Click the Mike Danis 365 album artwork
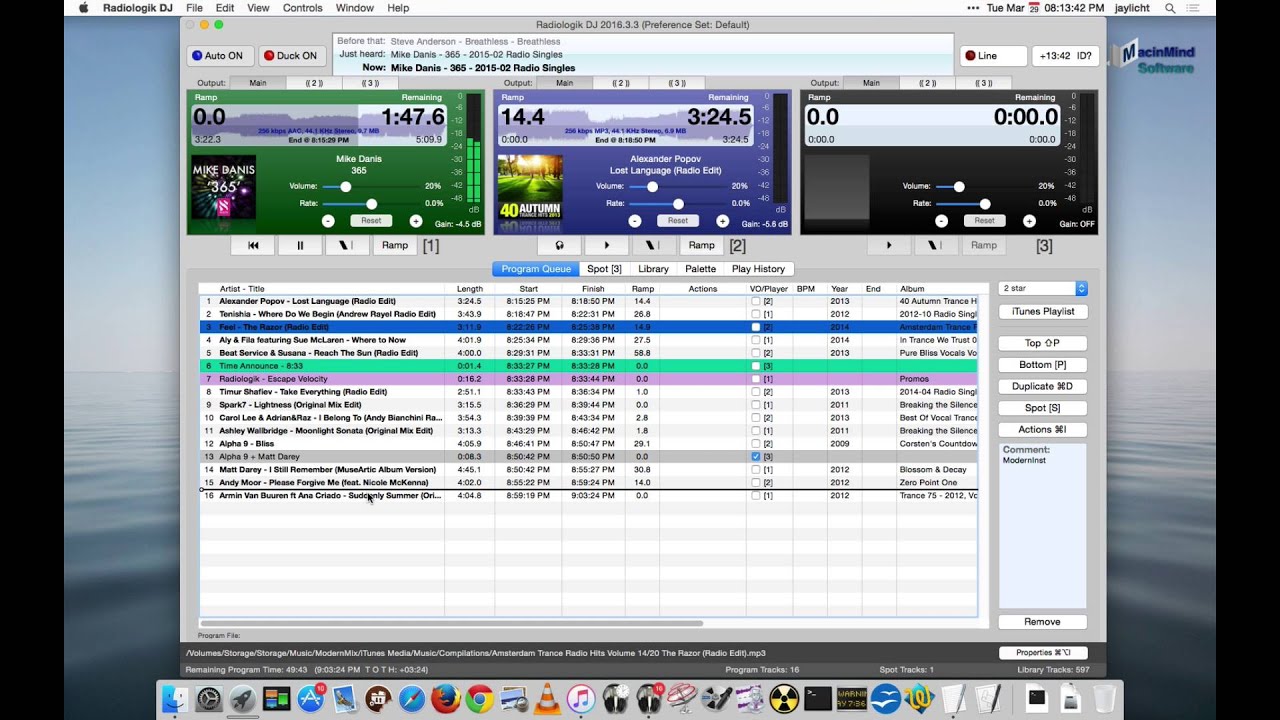The image size is (1280, 720). coord(223,187)
